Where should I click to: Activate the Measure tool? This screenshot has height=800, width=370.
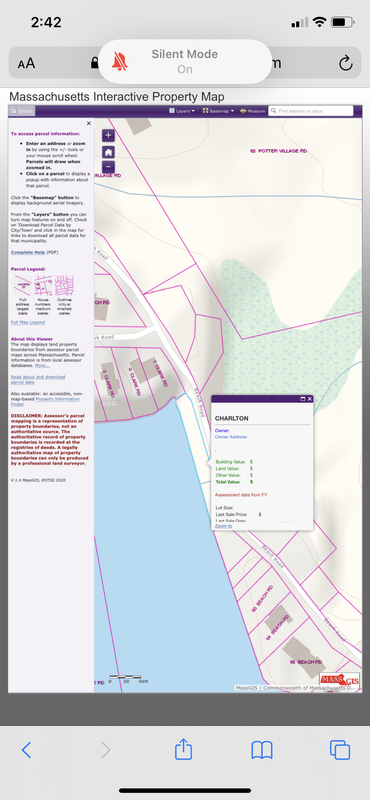tap(253, 111)
